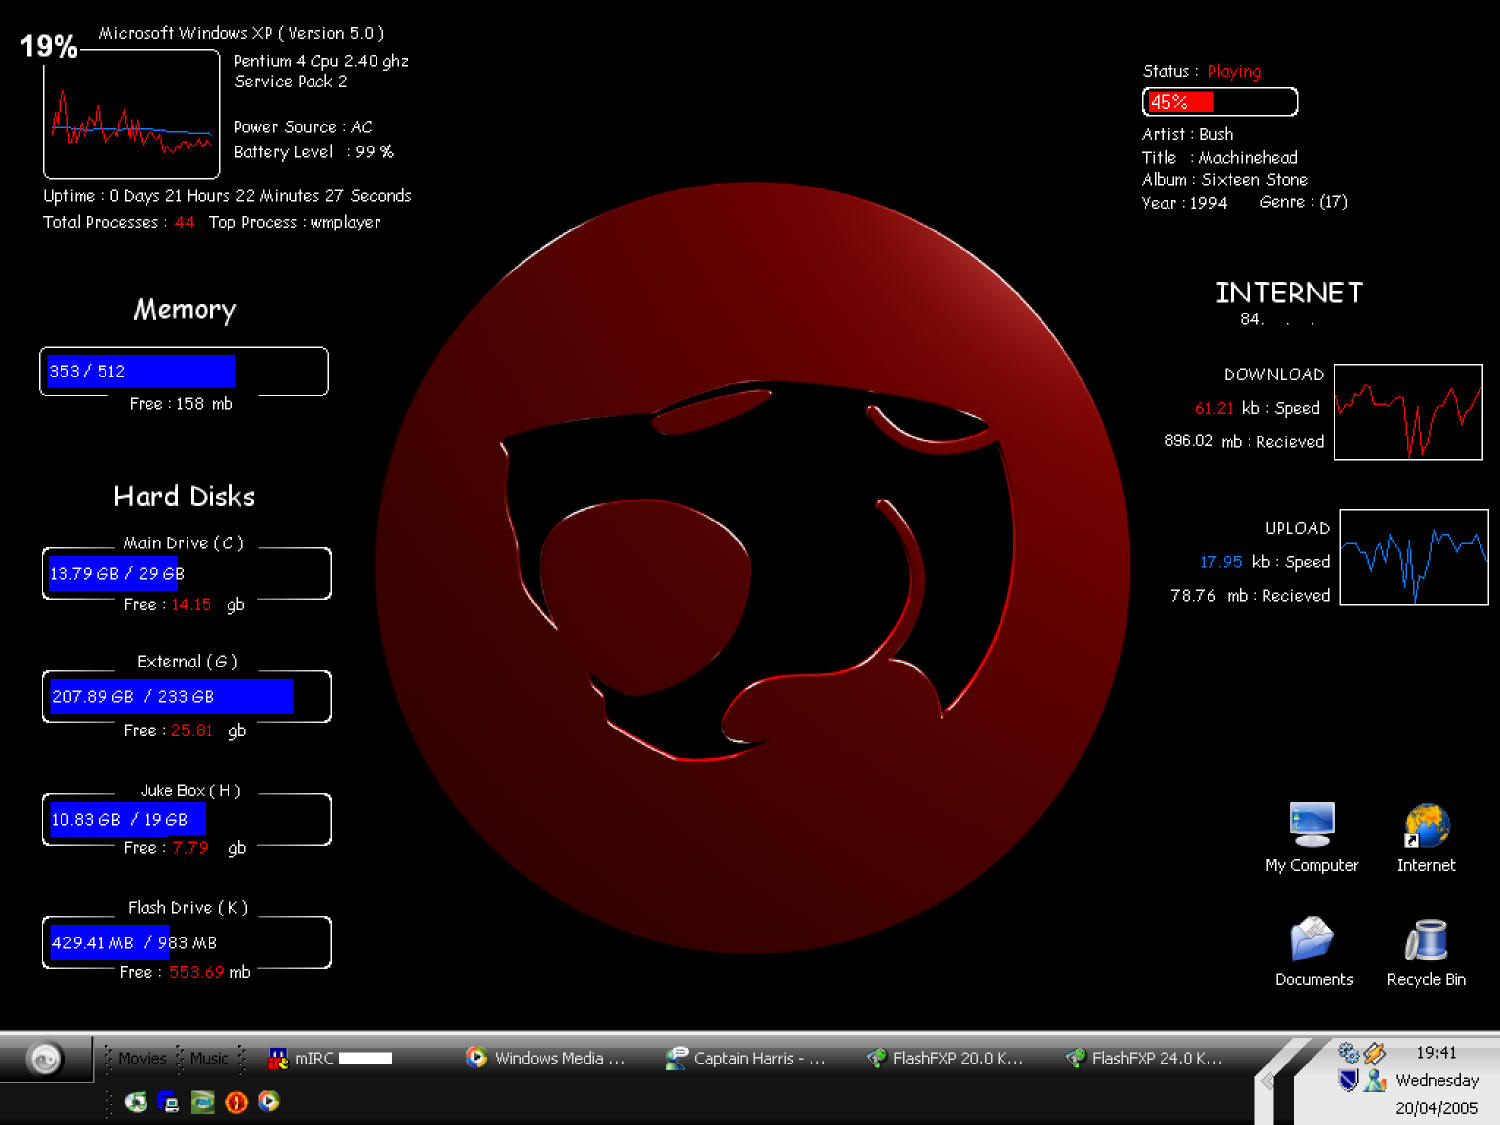1500x1125 pixels.
Task: Click the red download speed graph
Action: 1408,412
